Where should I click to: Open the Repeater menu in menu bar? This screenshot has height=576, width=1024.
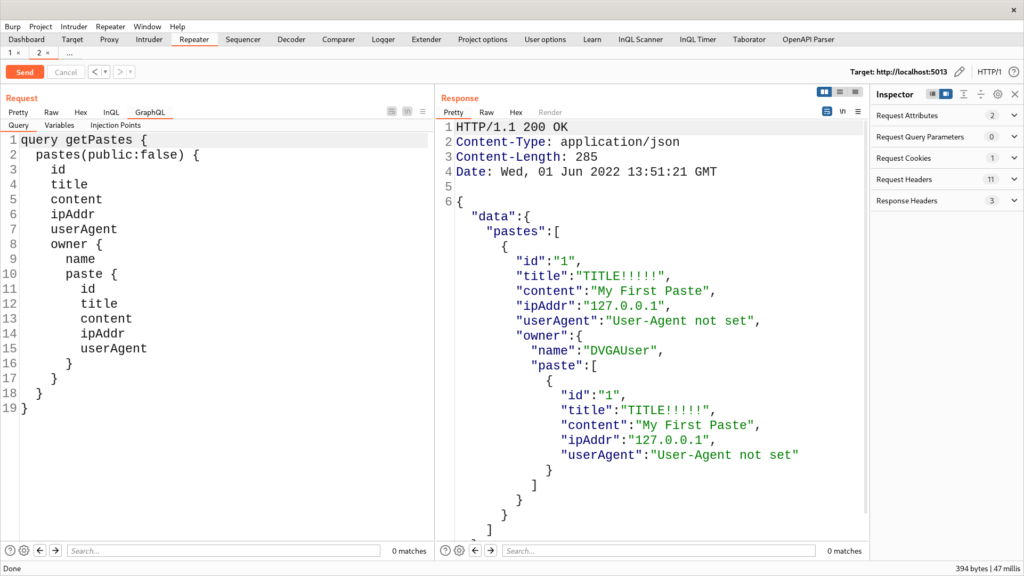[x=110, y=26]
